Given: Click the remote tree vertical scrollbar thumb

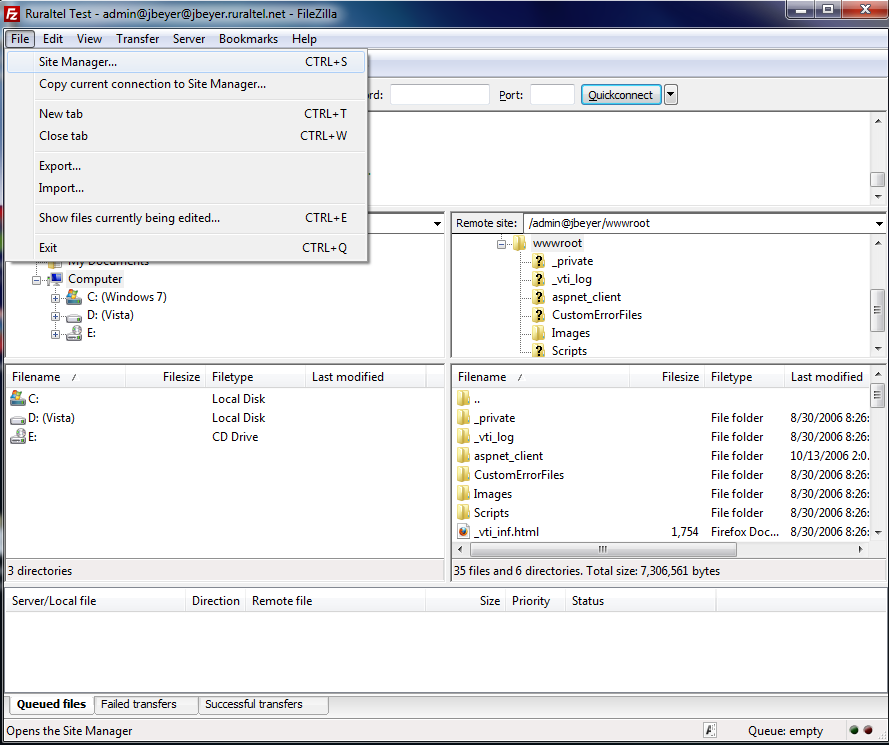Looking at the screenshot, I should point(878,310).
